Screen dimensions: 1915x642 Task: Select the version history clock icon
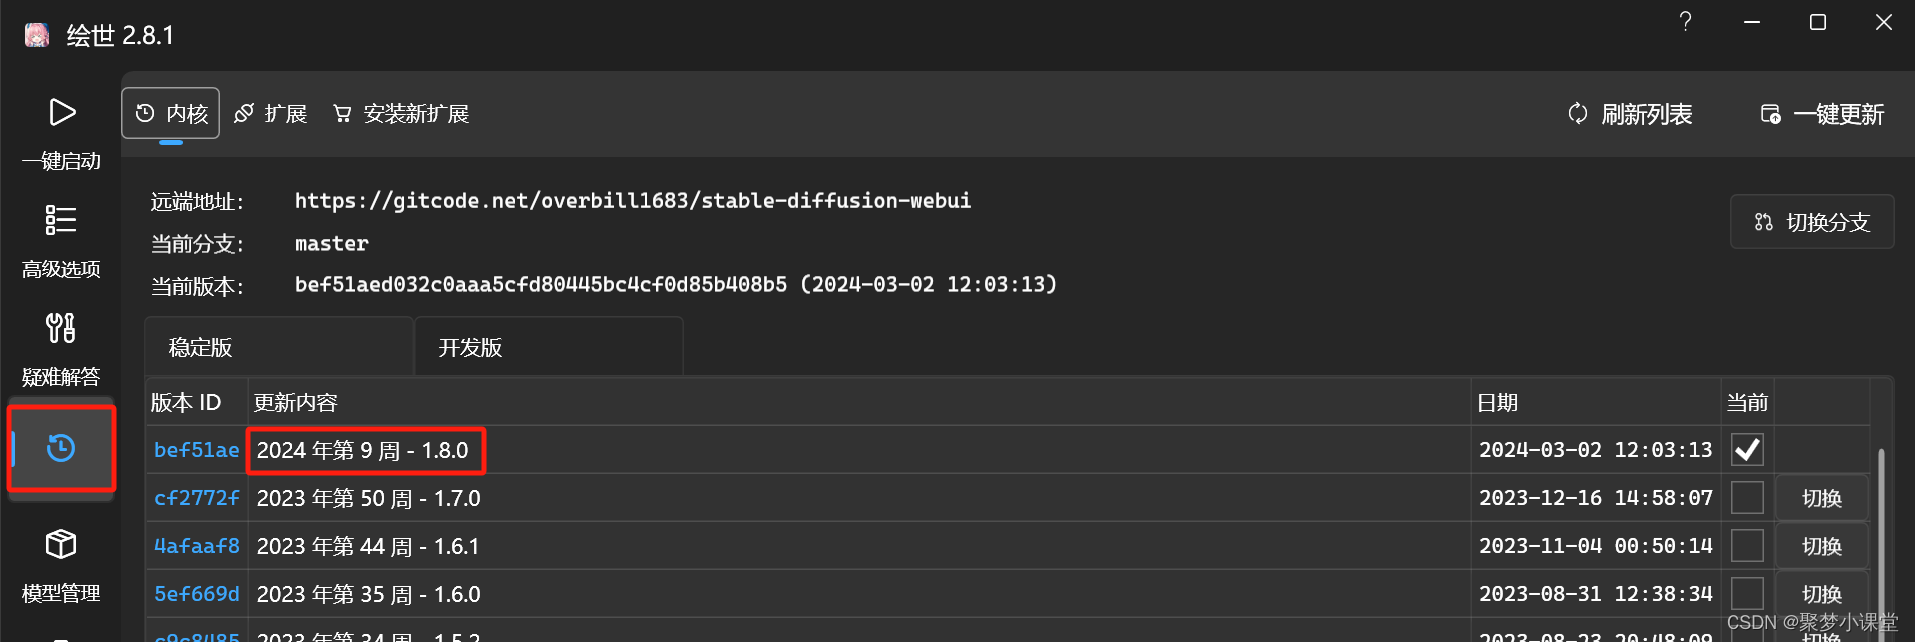point(61,448)
